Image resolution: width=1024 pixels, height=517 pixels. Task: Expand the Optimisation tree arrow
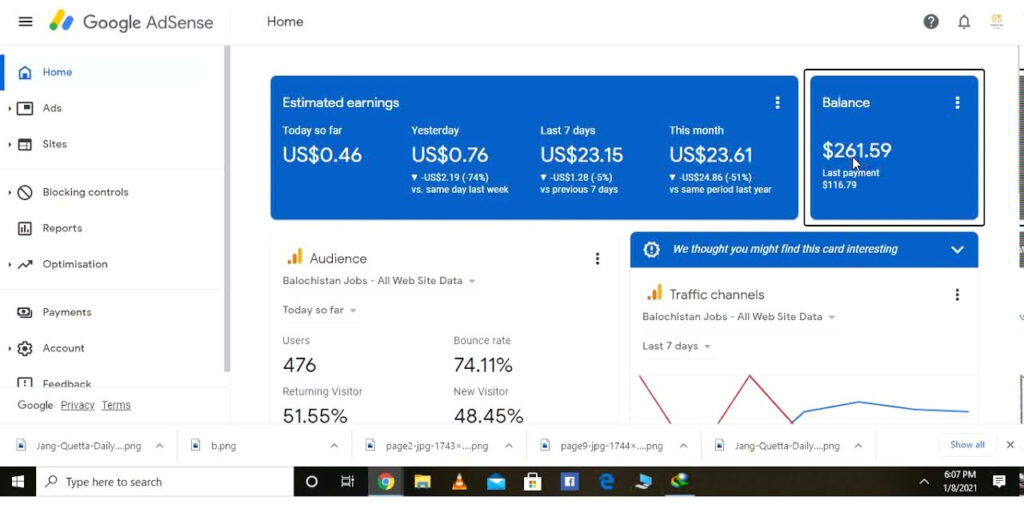click(9, 264)
